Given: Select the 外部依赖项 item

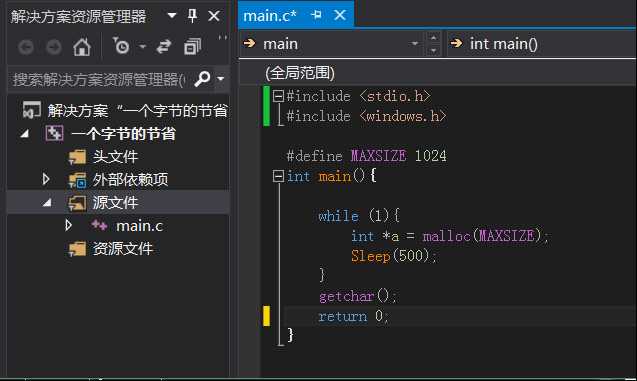Looking at the screenshot, I should coord(130,180).
